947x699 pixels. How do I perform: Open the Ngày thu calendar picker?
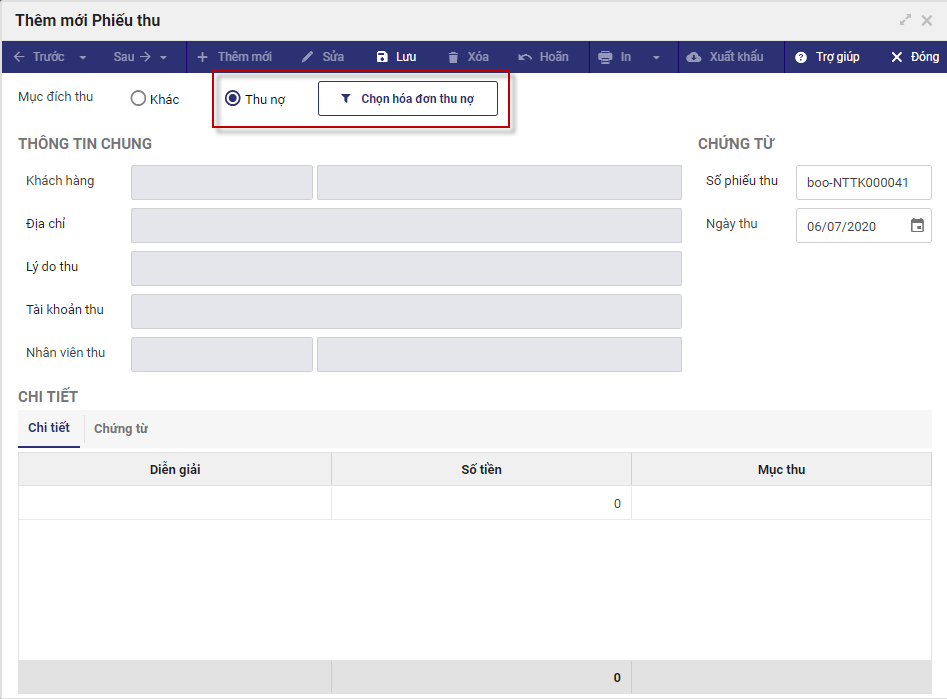point(917,225)
